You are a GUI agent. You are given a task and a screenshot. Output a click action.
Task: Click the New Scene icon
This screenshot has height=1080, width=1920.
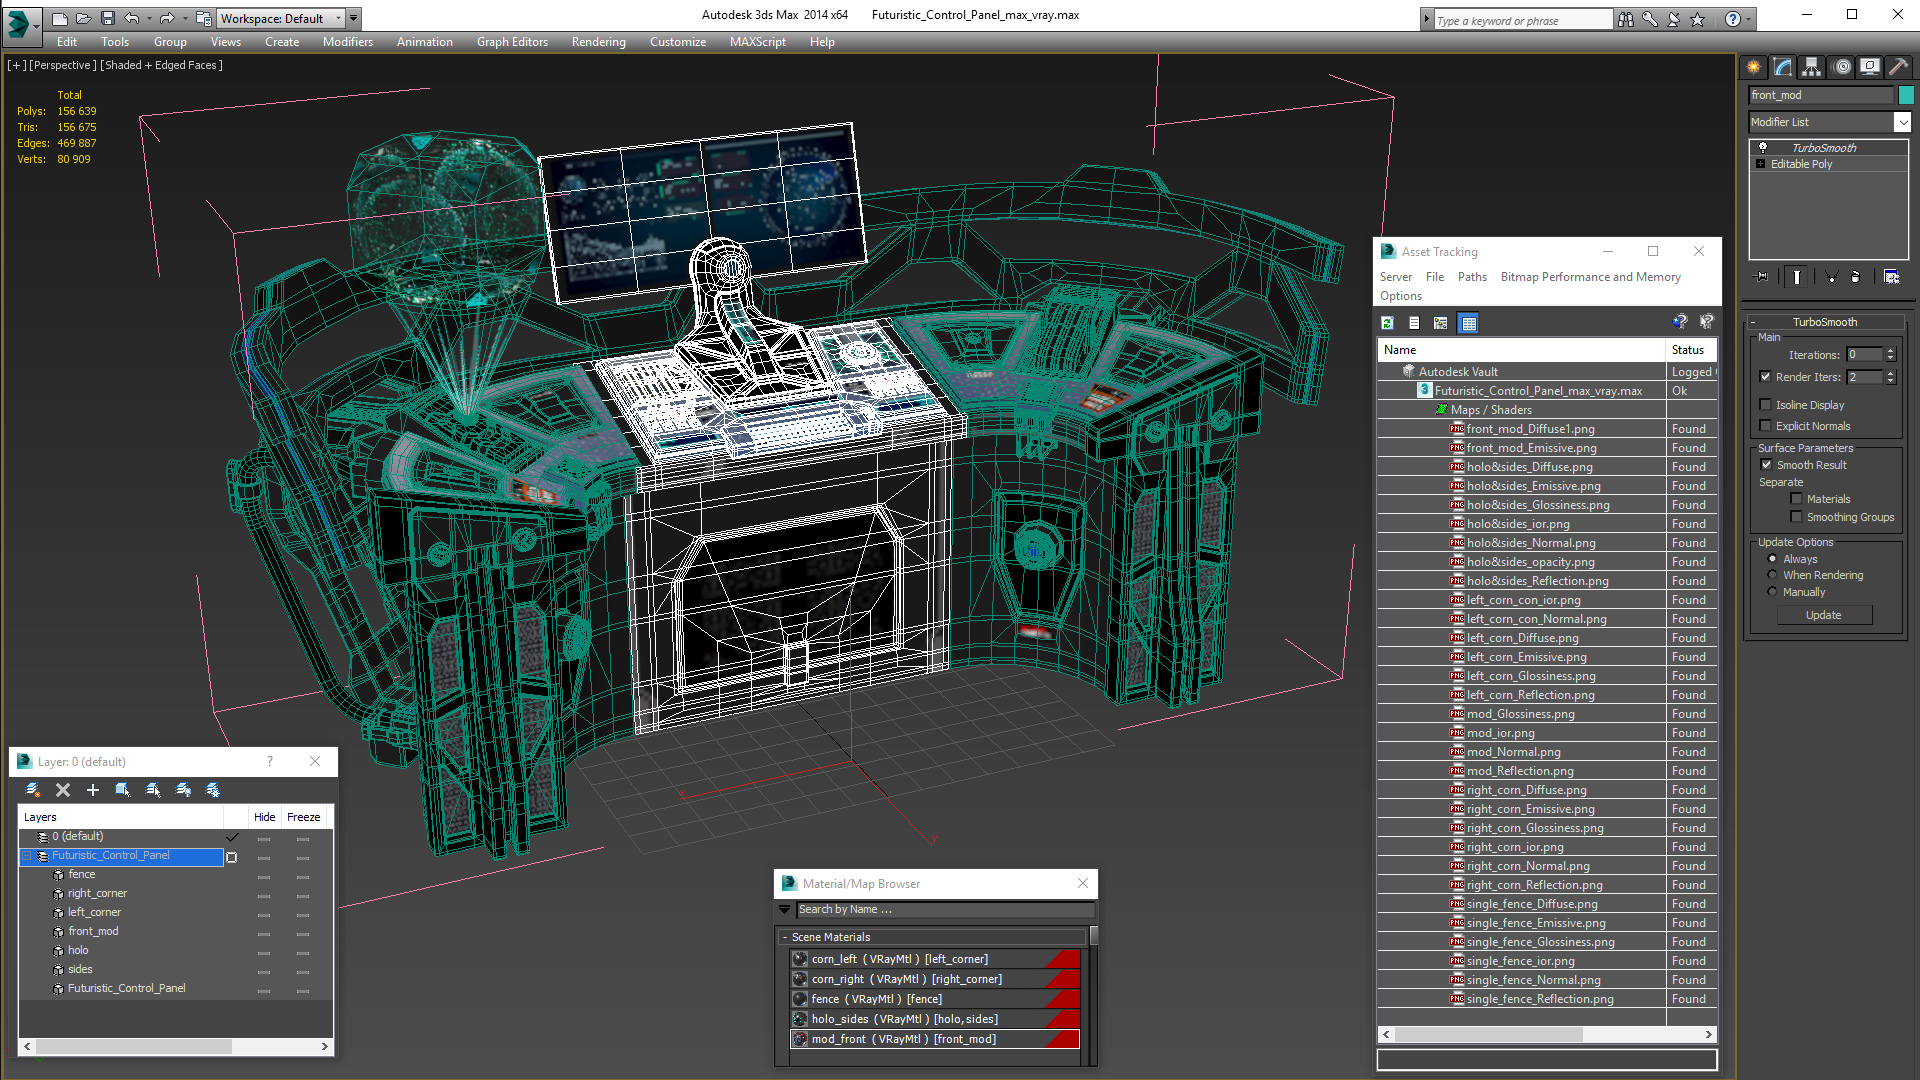click(x=60, y=18)
